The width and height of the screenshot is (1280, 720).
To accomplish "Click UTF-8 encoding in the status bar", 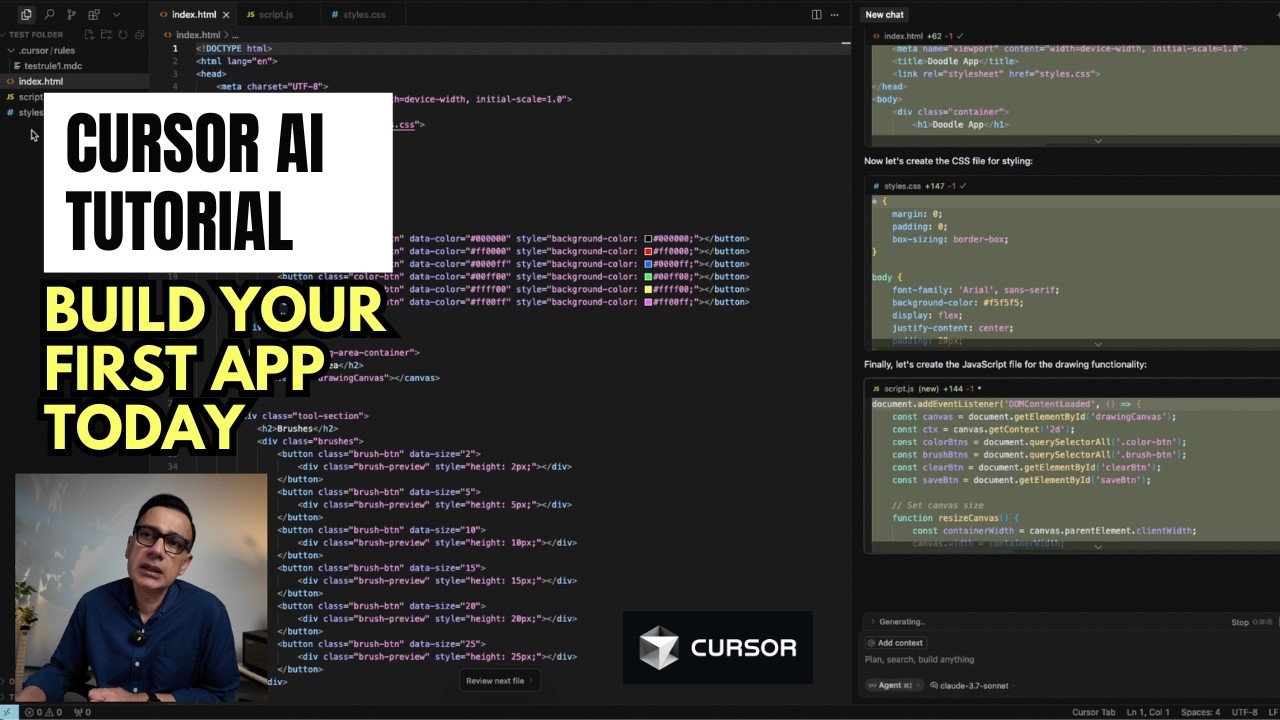I will click(1245, 712).
